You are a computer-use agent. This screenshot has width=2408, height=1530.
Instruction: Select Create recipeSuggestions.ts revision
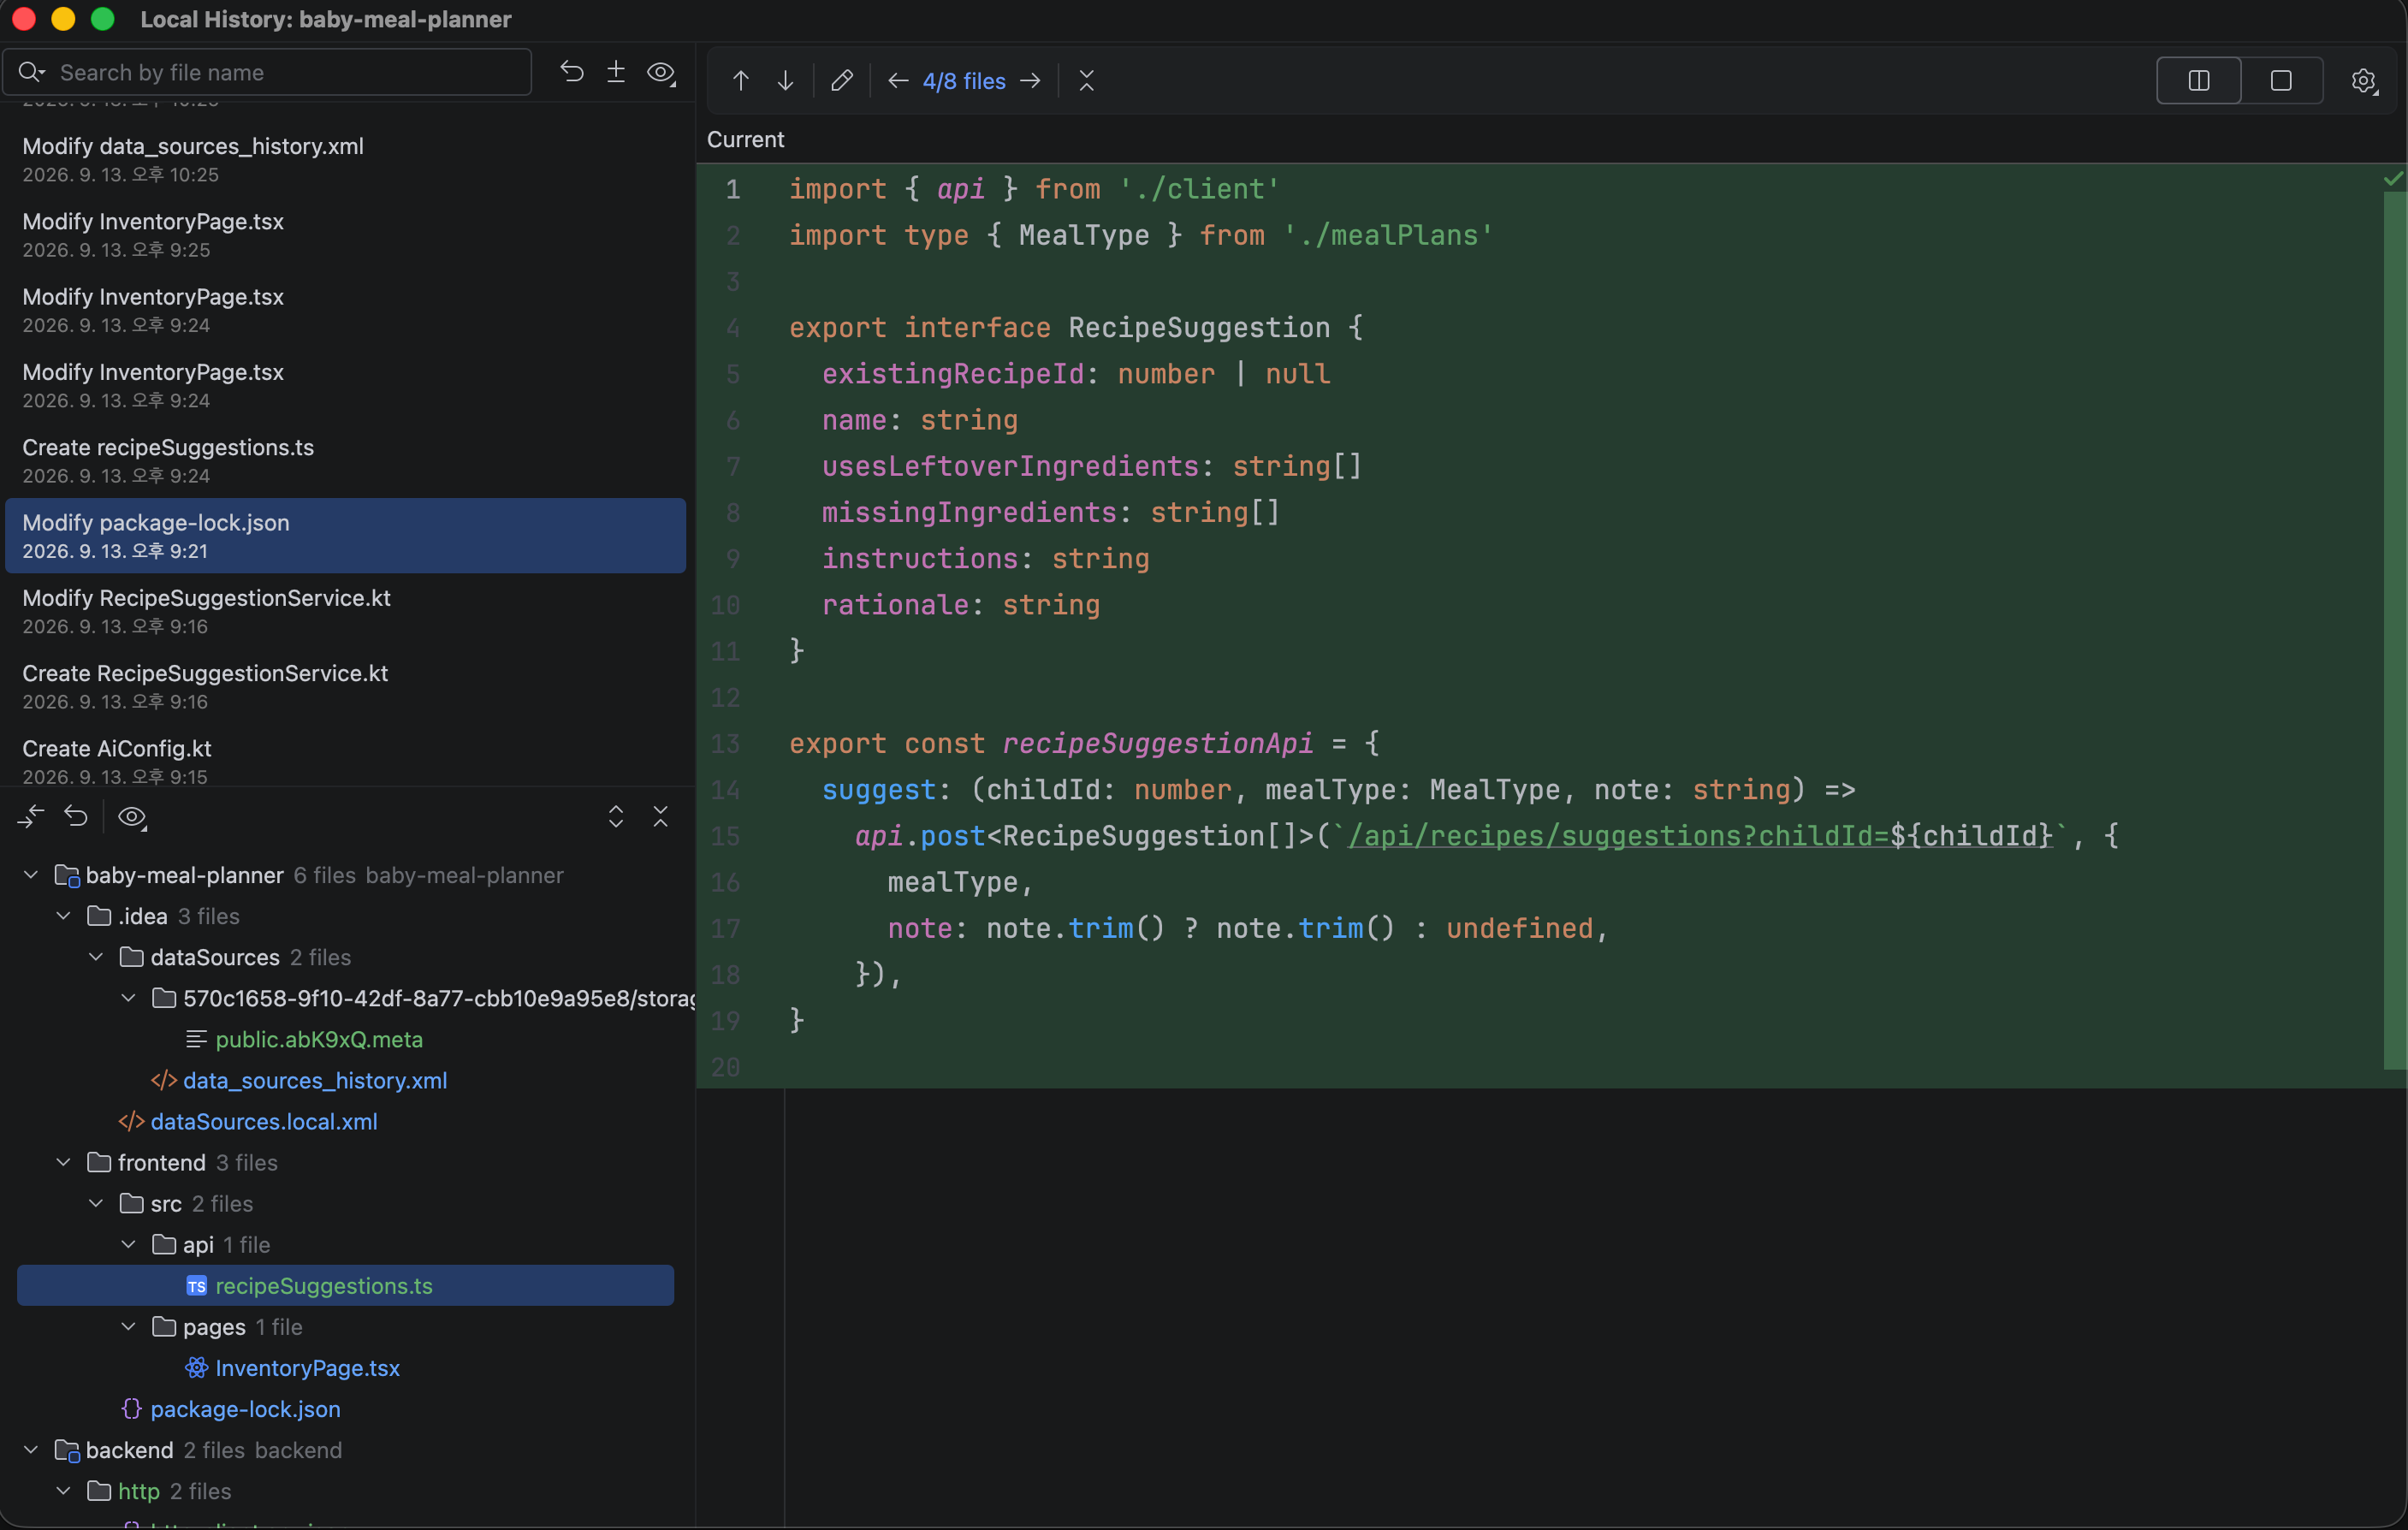pos(345,460)
